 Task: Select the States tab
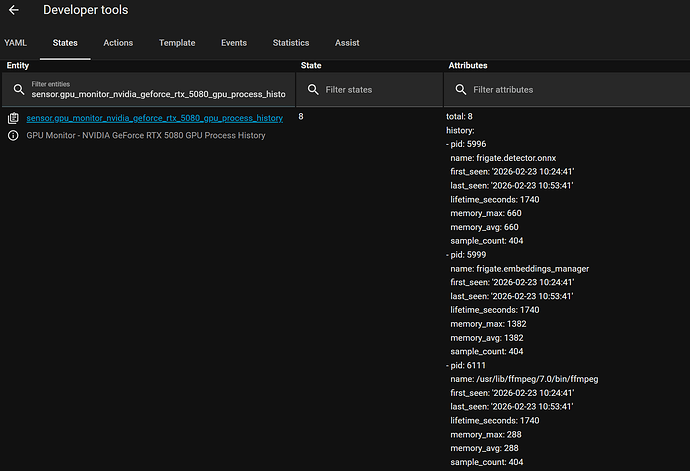pos(66,43)
